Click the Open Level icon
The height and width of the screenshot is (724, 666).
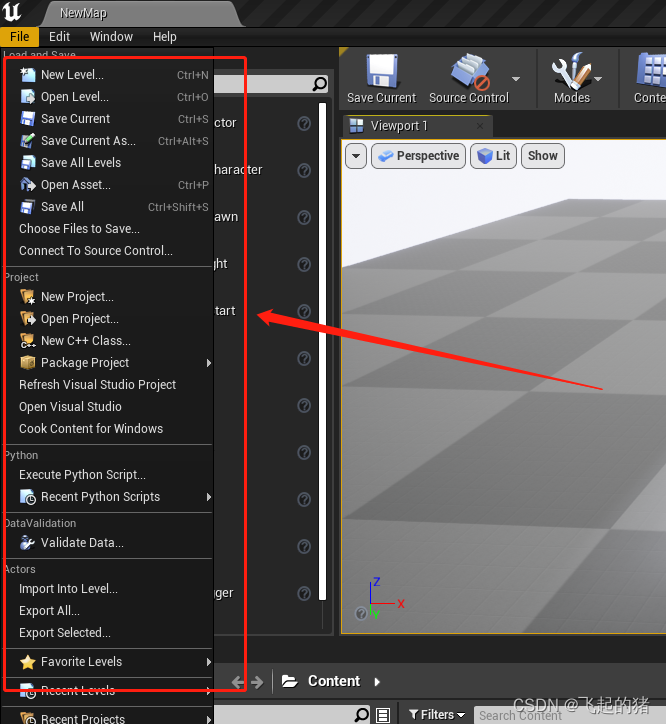pyautogui.click(x=28, y=97)
